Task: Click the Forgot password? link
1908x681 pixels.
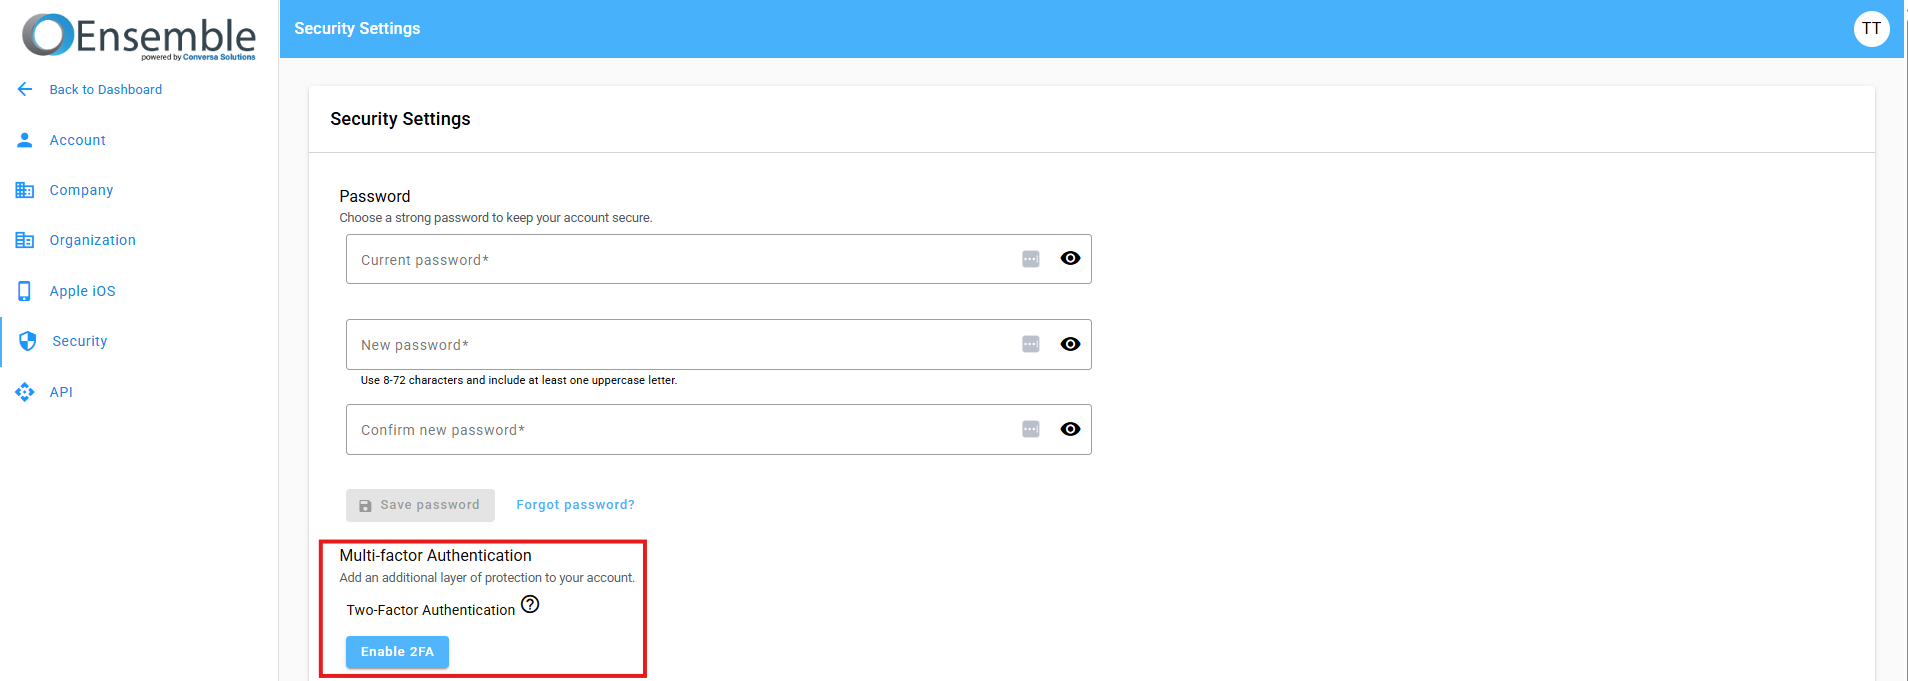Action: pos(575,505)
